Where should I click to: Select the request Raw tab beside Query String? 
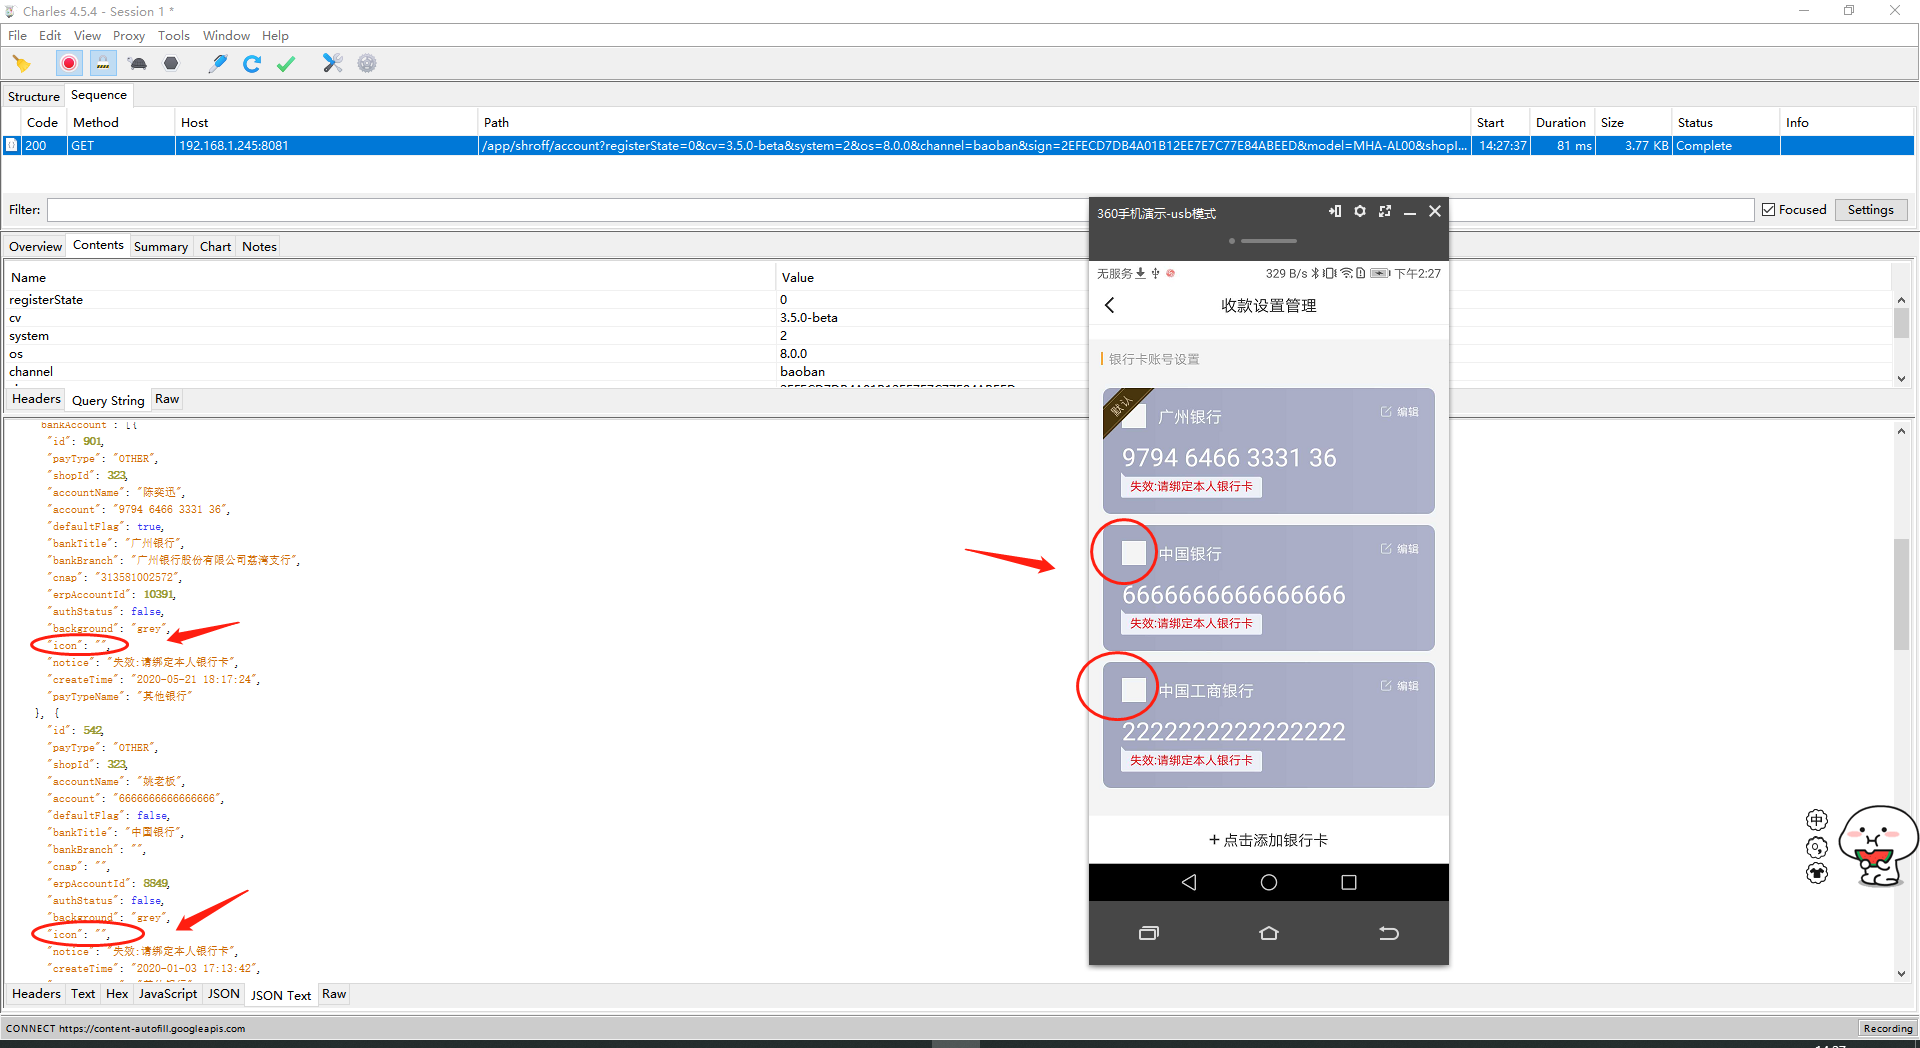(167, 399)
